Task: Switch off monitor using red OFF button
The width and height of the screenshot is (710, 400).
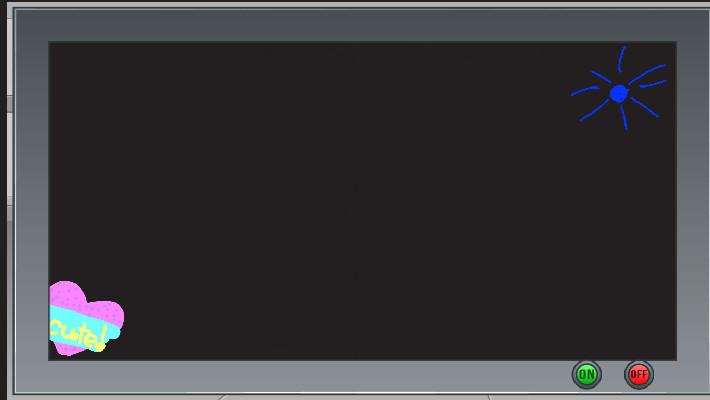Action: point(639,375)
